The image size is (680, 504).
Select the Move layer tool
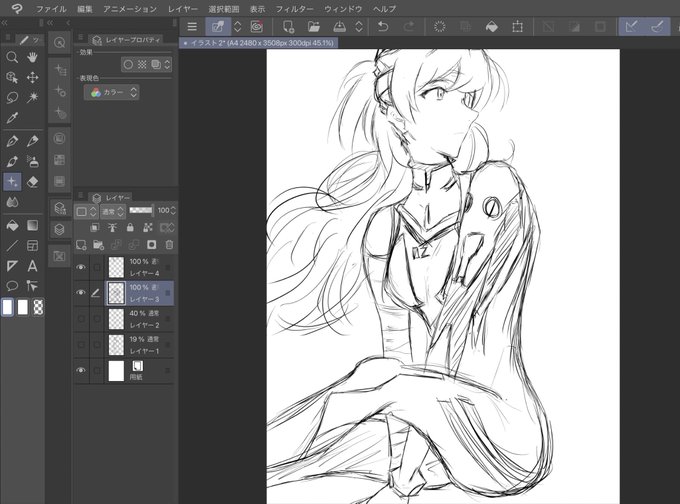click(x=33, y=78)
